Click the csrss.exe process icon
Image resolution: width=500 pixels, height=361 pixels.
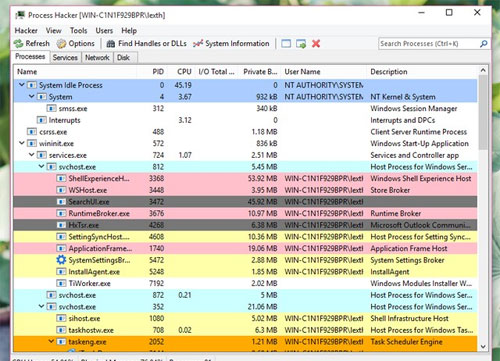tap(32, 132)
